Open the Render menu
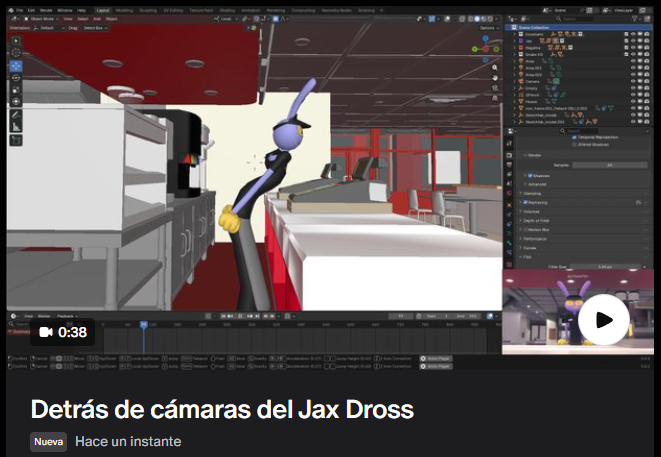 46,10
